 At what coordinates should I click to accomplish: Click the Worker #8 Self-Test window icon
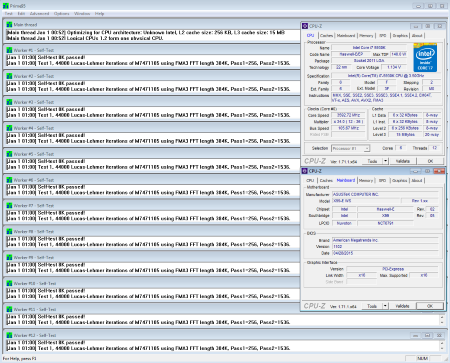coord(9,232)
